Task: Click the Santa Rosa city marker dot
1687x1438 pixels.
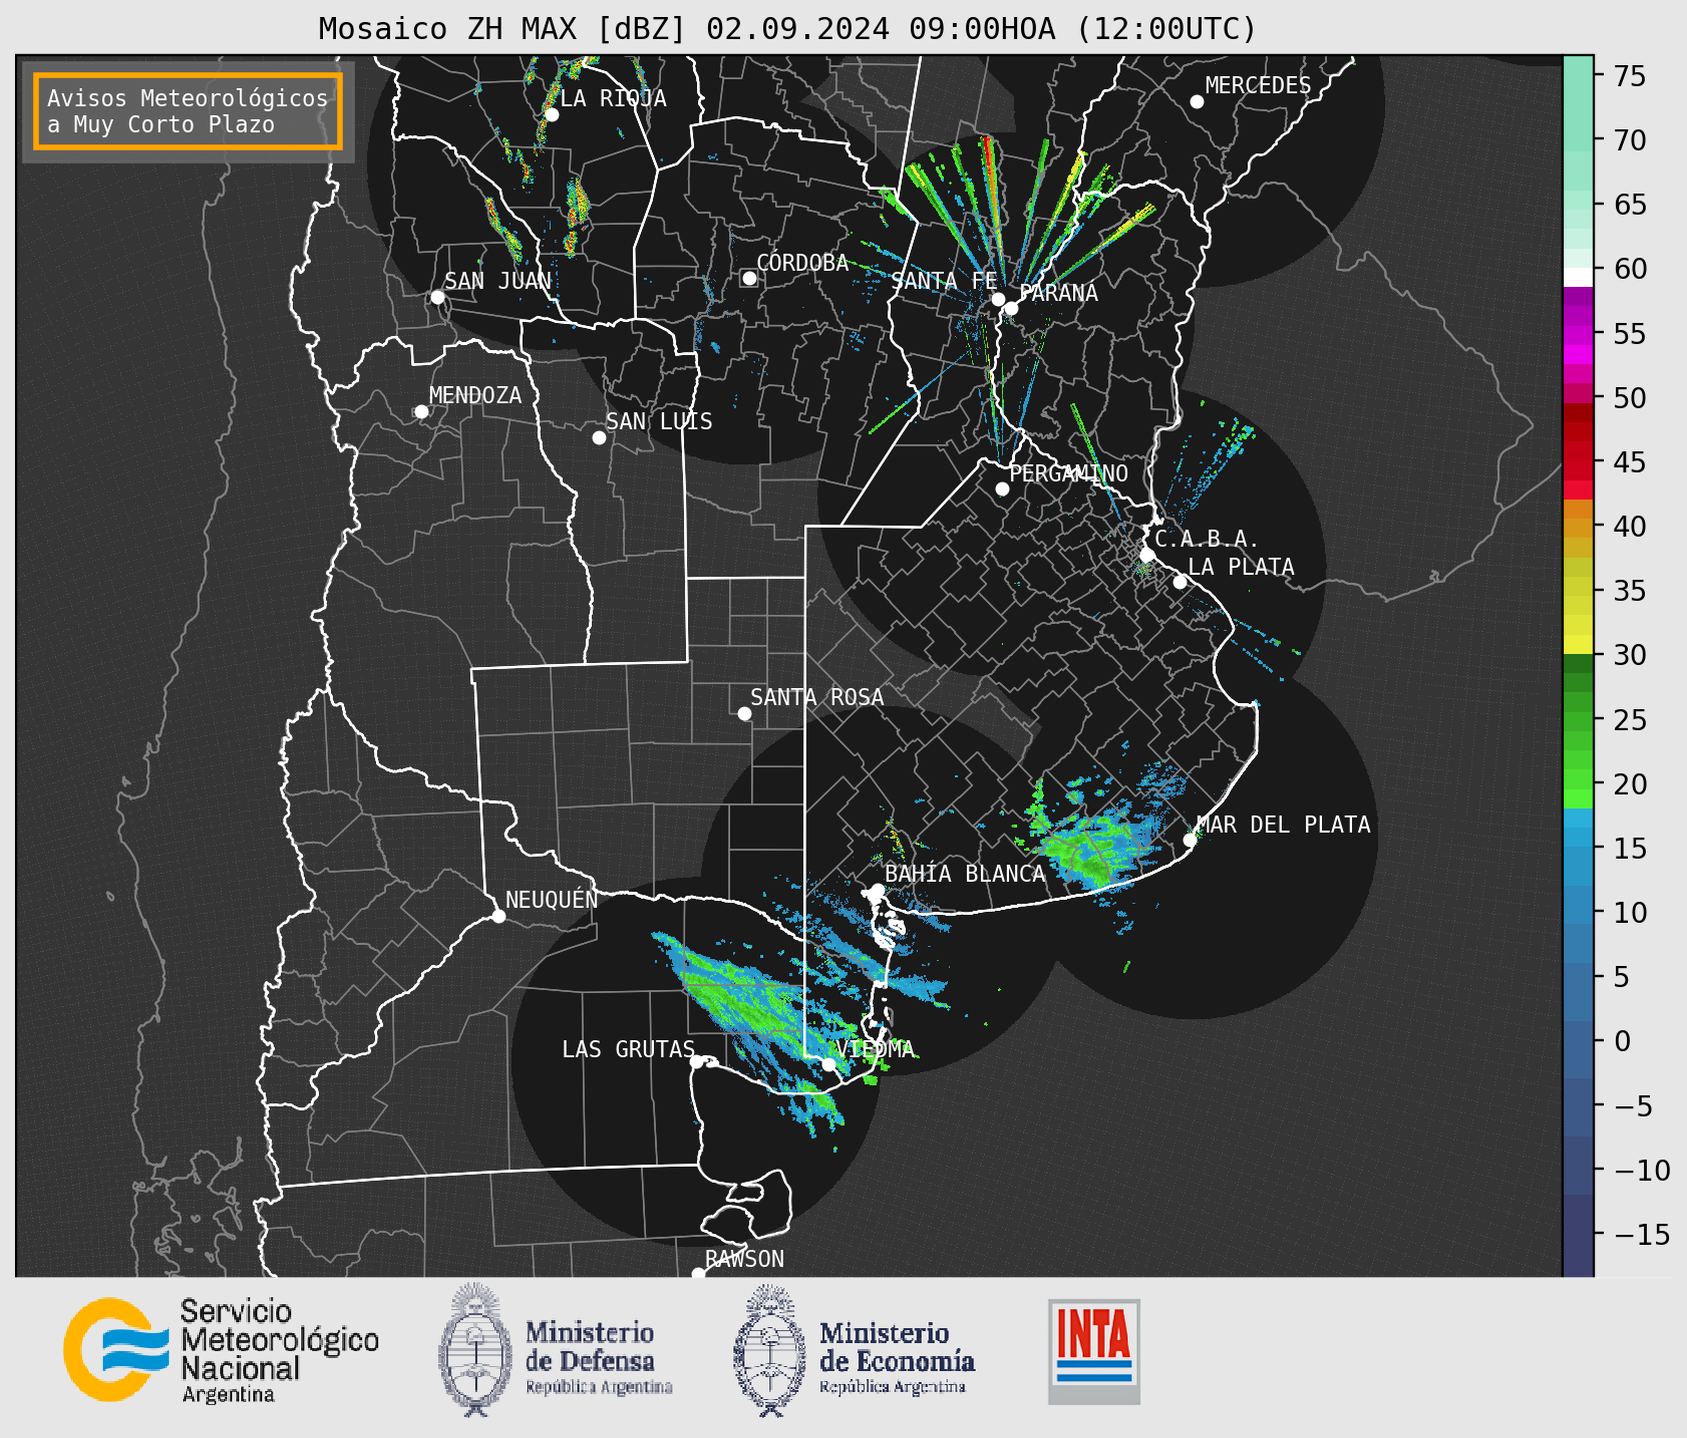Action: coord(744,714)
